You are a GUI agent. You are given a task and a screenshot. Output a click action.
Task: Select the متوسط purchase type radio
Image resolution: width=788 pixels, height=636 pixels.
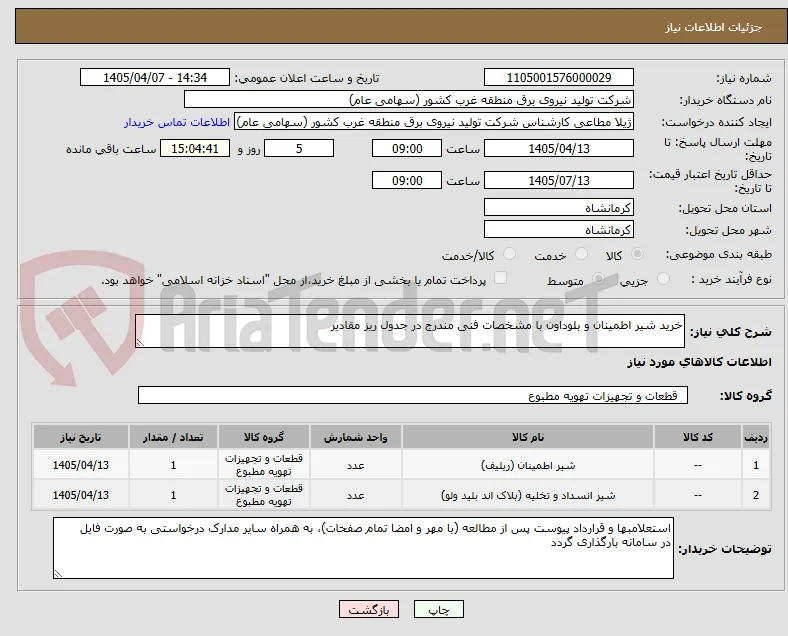(598, 279)
